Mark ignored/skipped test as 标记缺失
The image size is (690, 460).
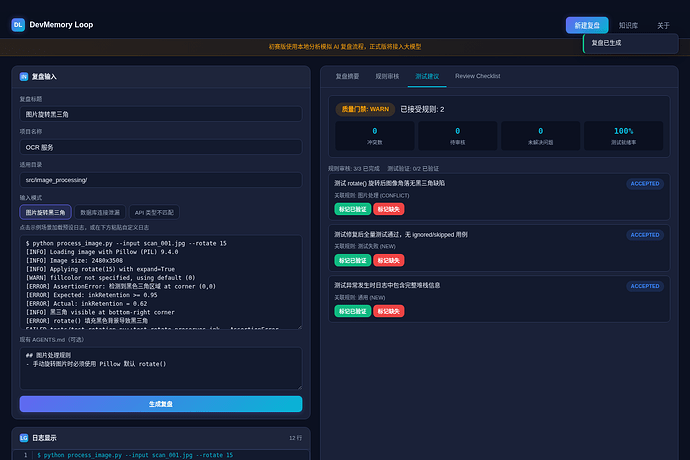(x=389, y=261)
